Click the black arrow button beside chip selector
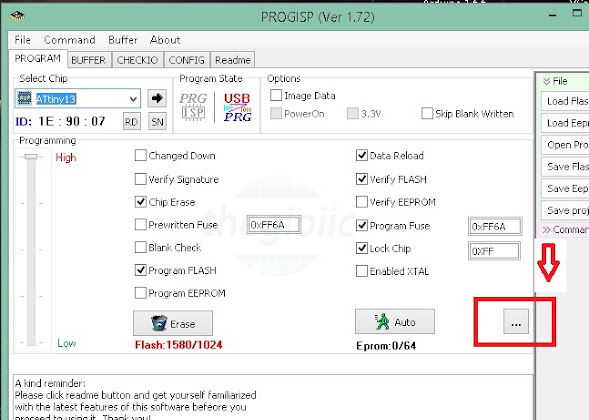 pos(157,98)
